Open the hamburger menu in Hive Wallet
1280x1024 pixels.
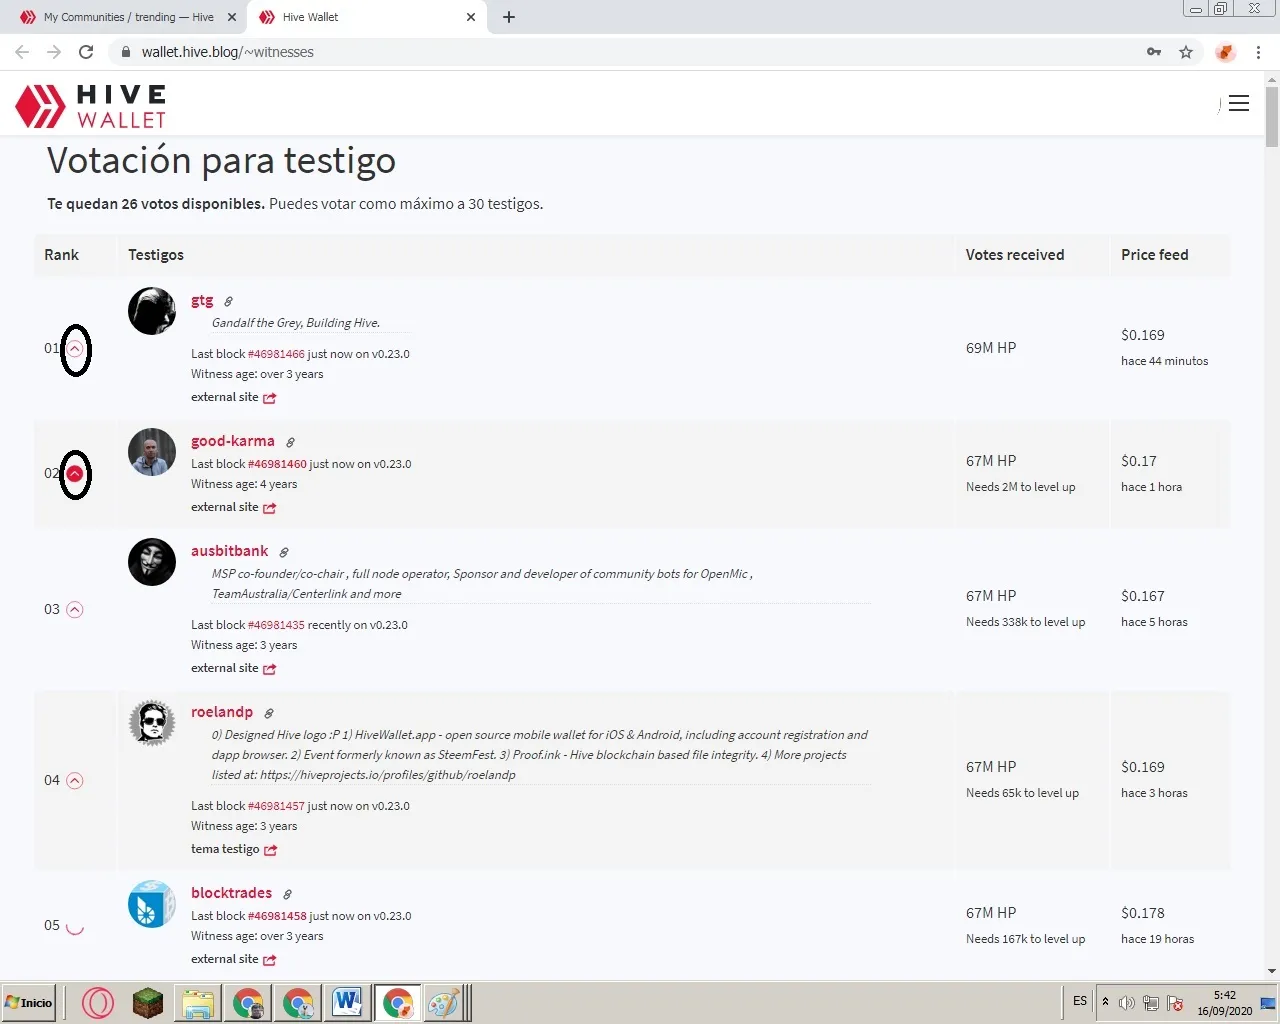pos(1239,103)
